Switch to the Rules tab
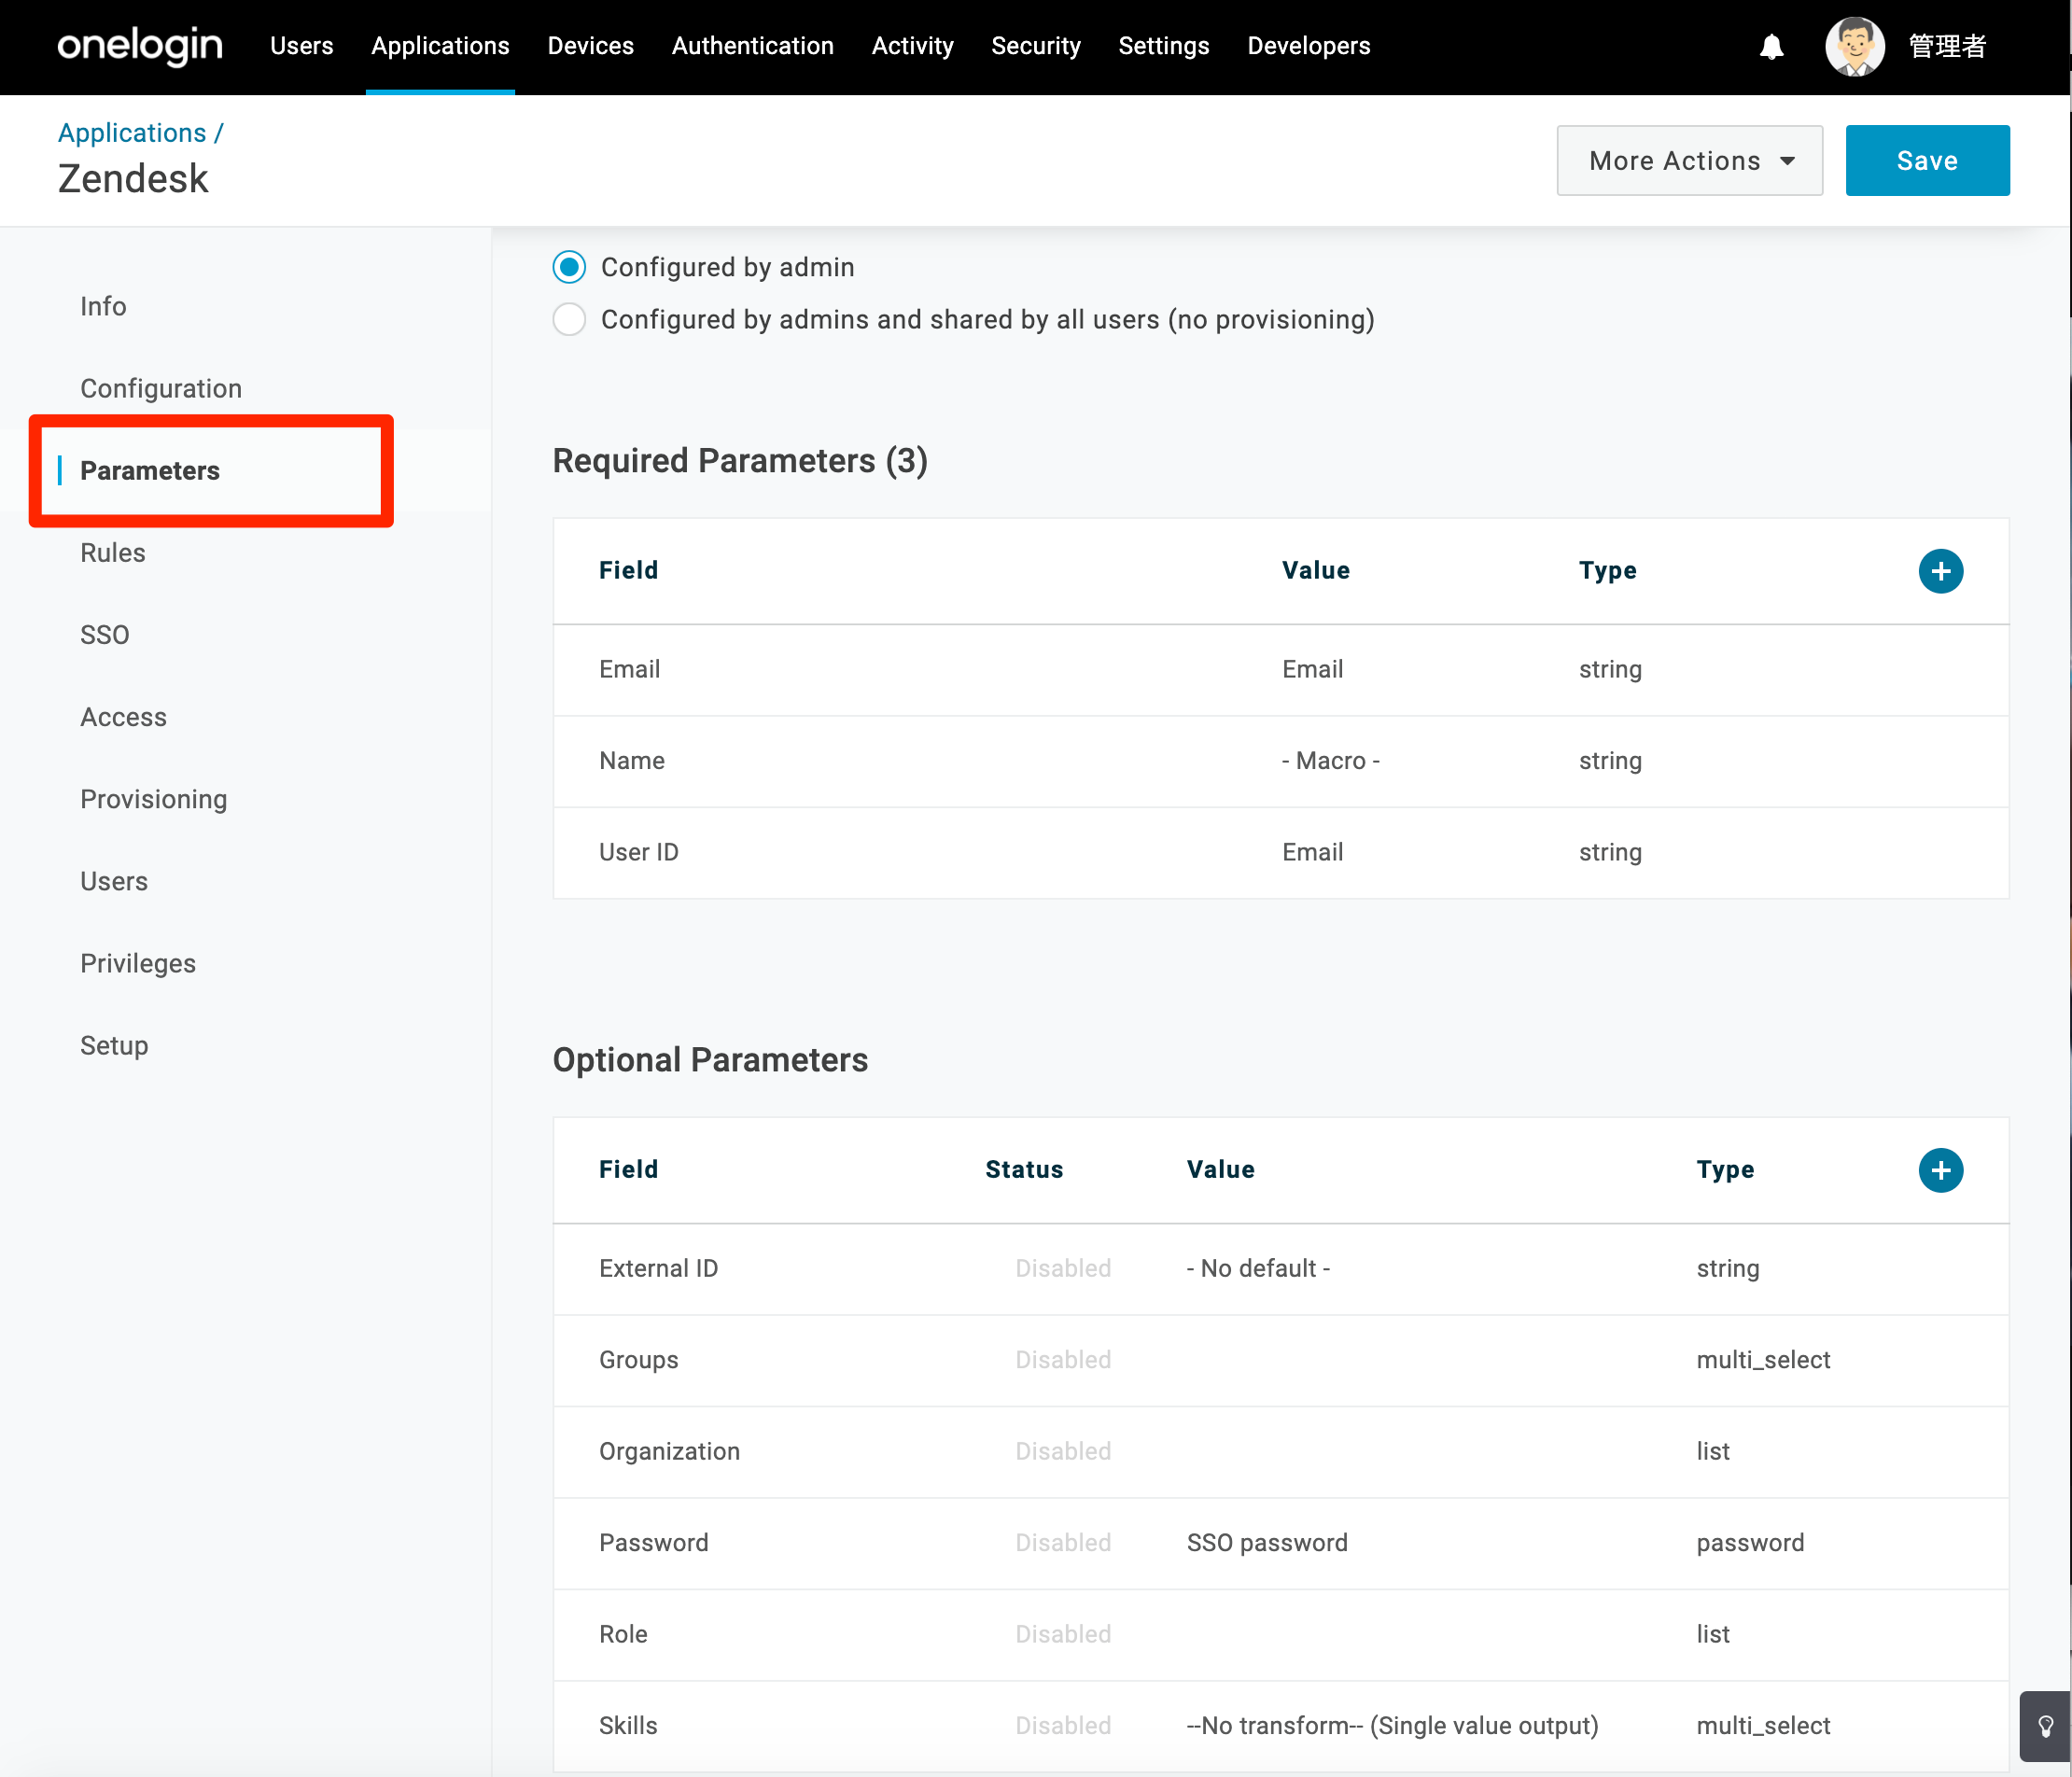This screenshot has width=2072, height=1777. [x=113, y=552]
